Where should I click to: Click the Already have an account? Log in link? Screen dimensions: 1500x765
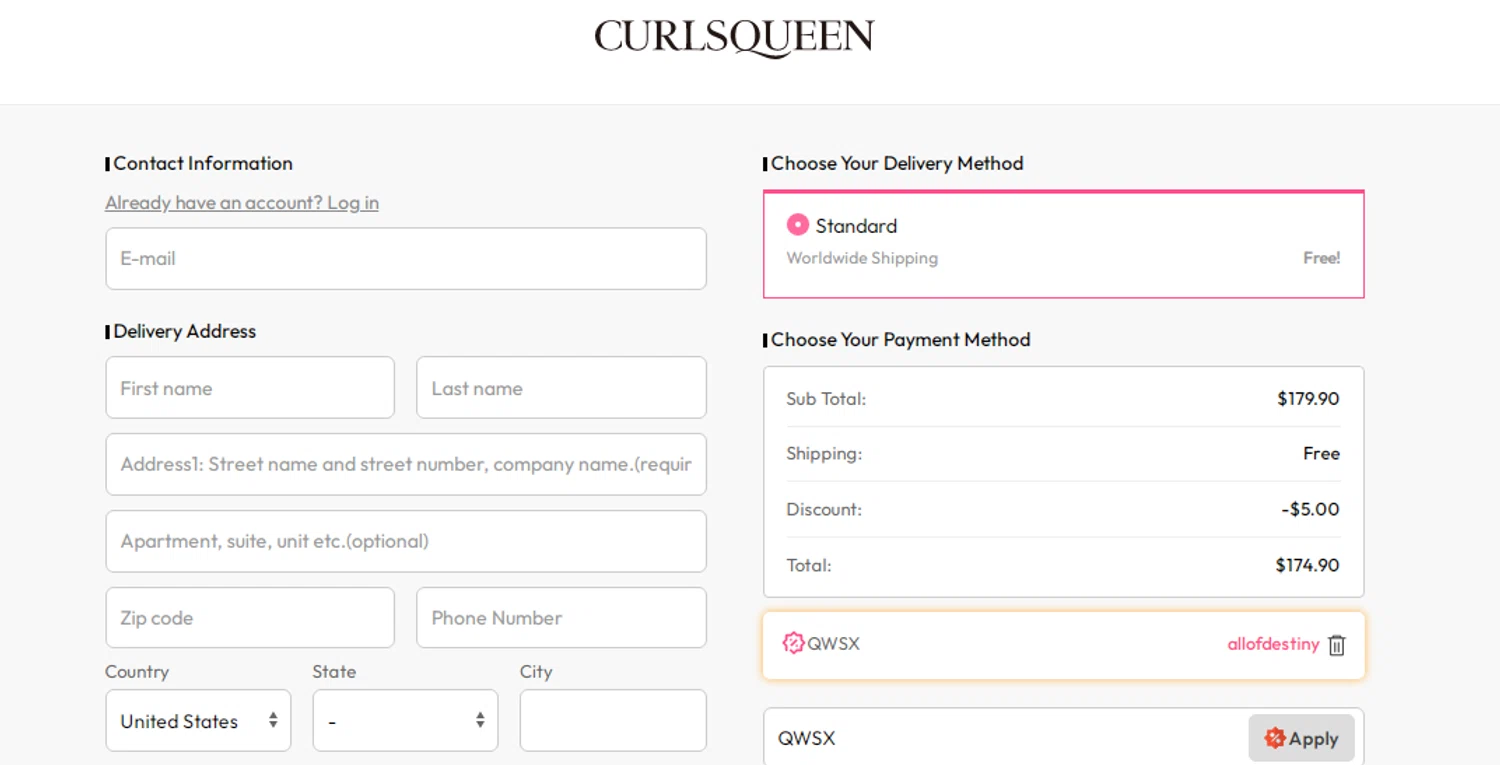pyautogui.click(x=242, y=203)
